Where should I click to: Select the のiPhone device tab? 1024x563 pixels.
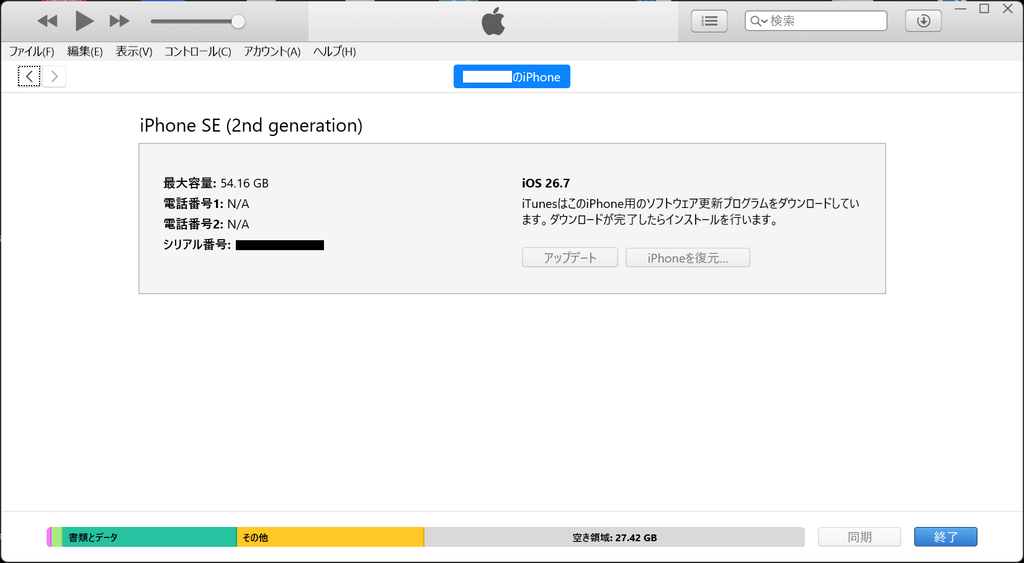(512, 76)
